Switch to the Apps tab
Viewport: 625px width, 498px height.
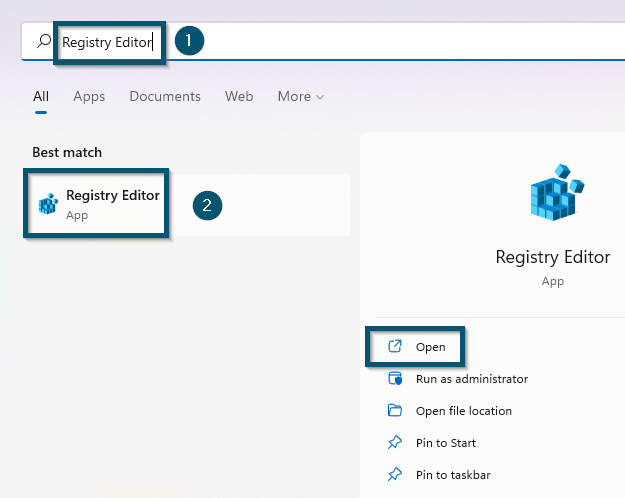click(x=89, y=96)
